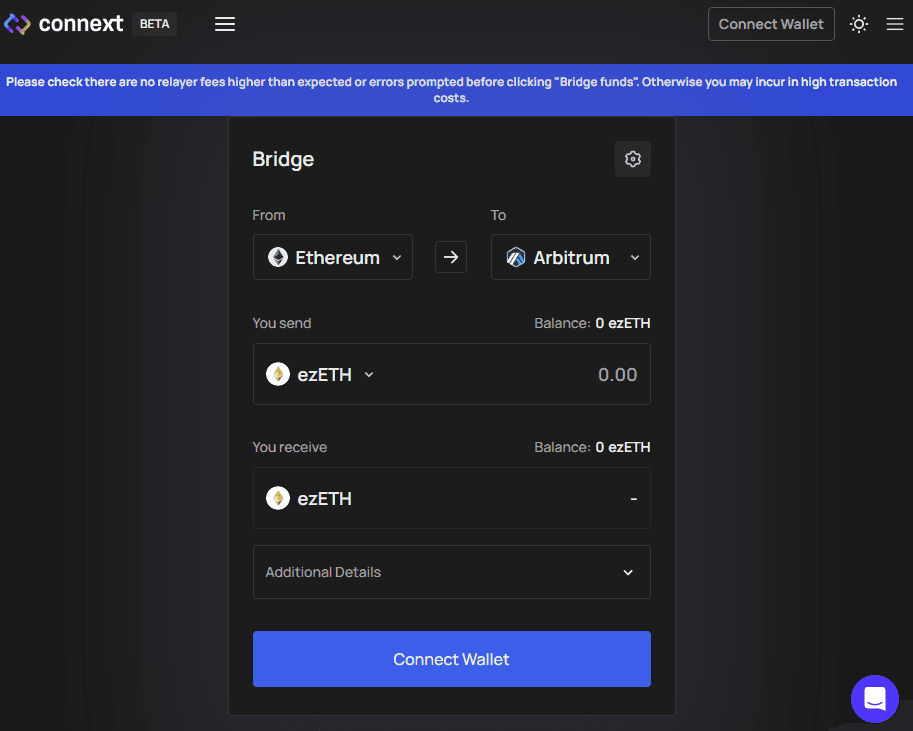Swap source and destination chains arrow
913x731 pixels.
coord(451,257)
